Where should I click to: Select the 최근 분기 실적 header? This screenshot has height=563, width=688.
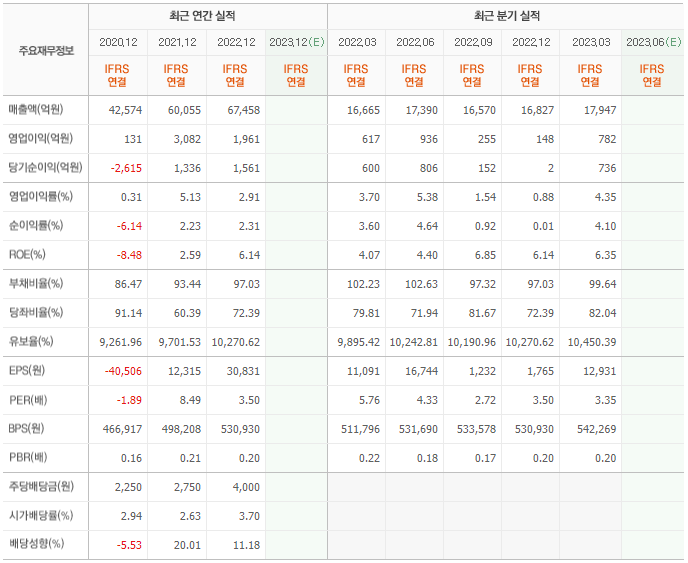point(507,16)
